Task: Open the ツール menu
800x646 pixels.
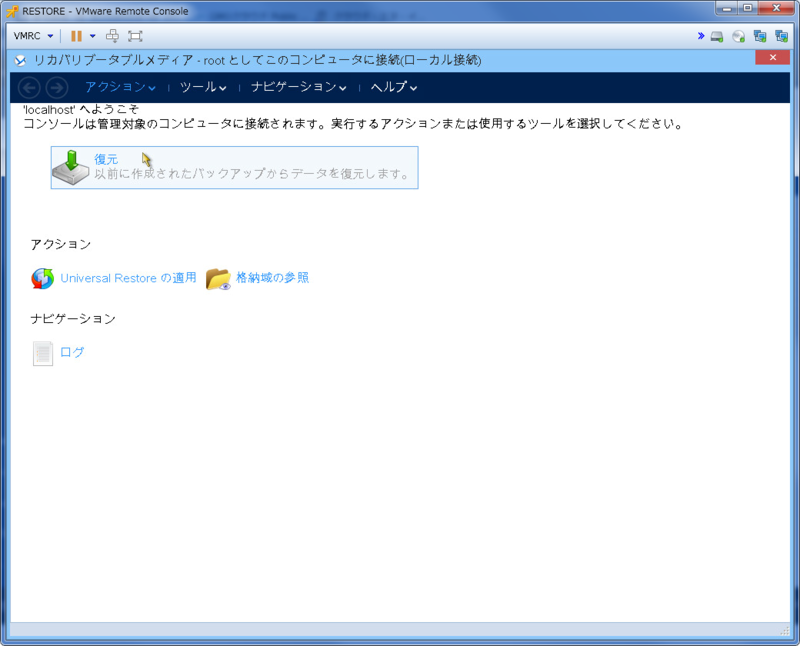Action: click(x=202, y=87)
